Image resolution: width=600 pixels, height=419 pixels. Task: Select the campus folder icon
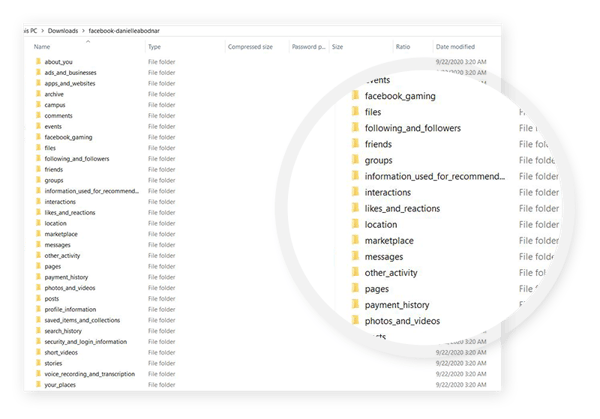point(38,104)
